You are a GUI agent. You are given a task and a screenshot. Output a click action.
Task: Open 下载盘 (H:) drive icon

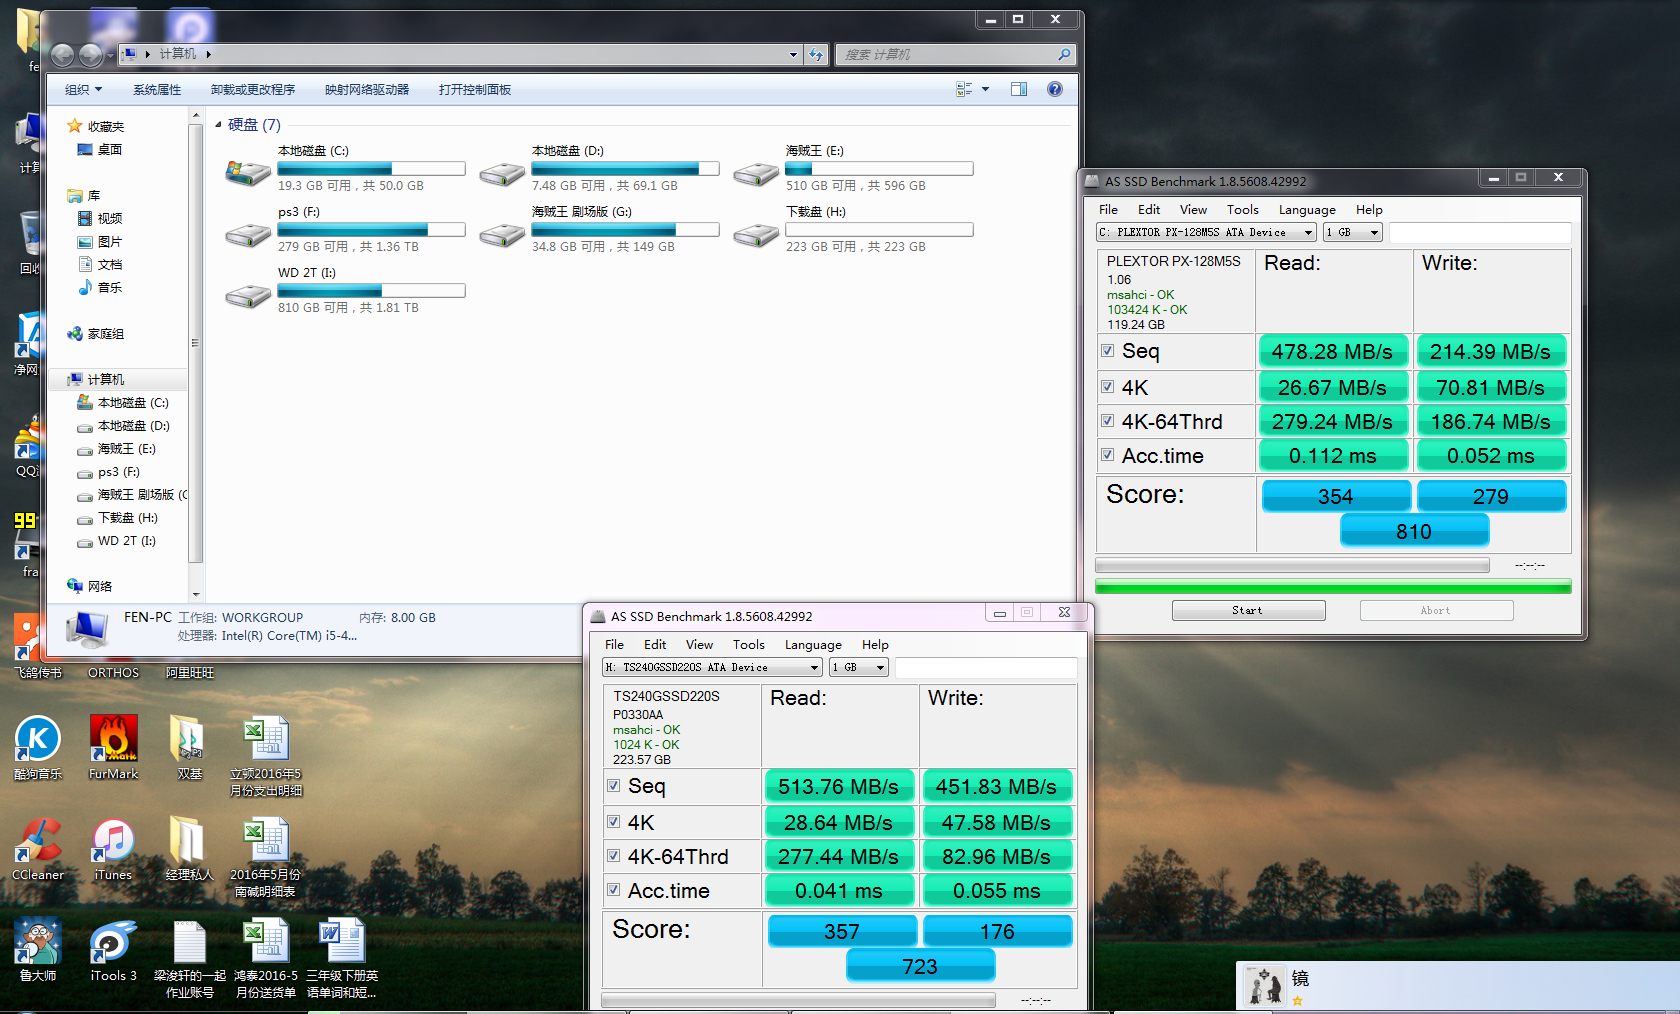756,235
